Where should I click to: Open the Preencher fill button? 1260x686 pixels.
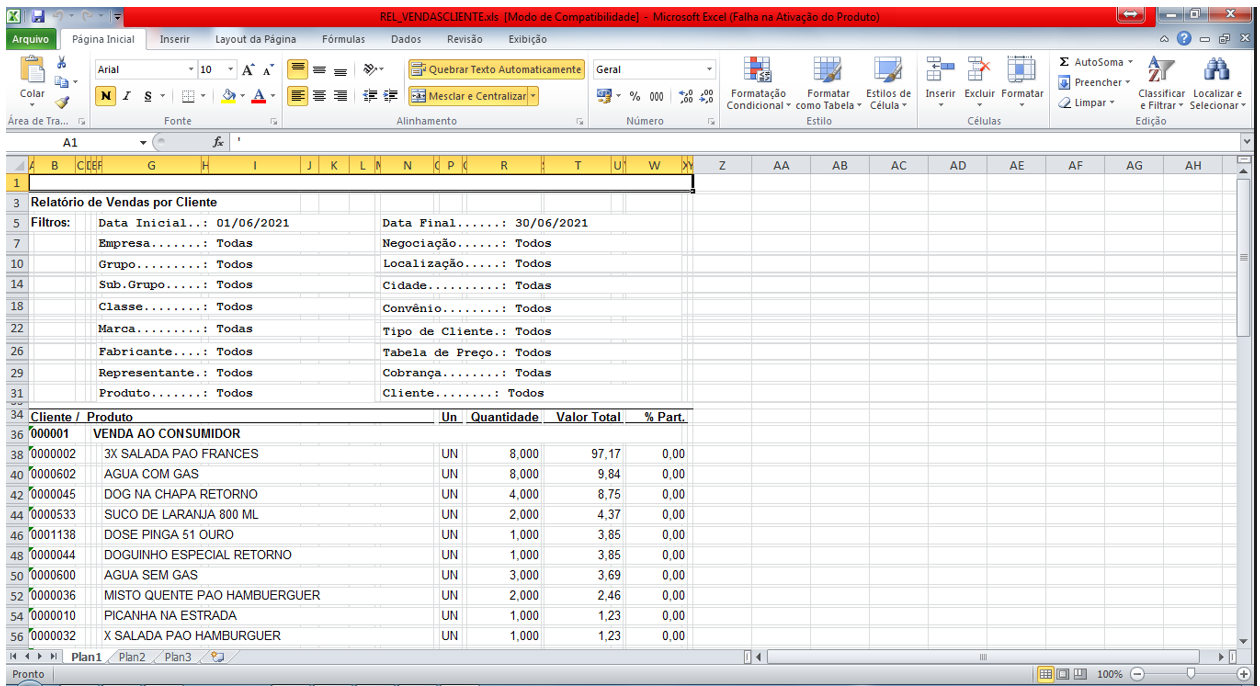(1094, 82)
